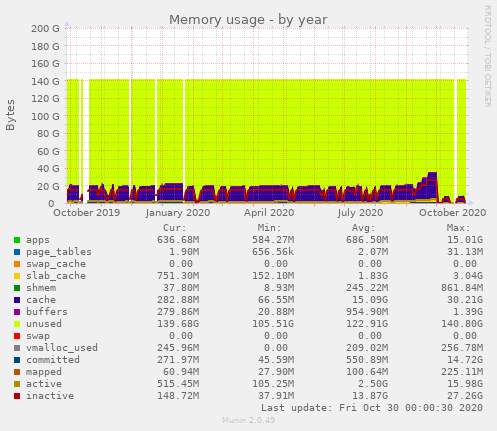The image size is (497, 431).
Task: Click the green apps legend color square
Action: point(17,240)
